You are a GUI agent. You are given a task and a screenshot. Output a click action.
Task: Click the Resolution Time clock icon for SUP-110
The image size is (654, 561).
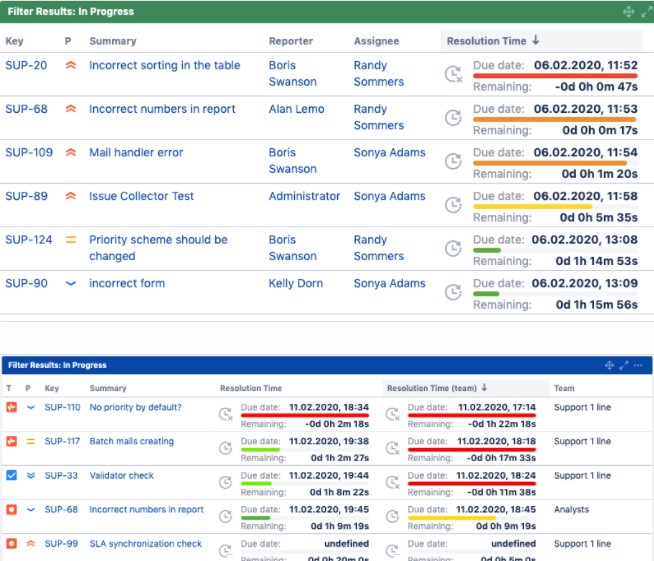pos(226,414)
